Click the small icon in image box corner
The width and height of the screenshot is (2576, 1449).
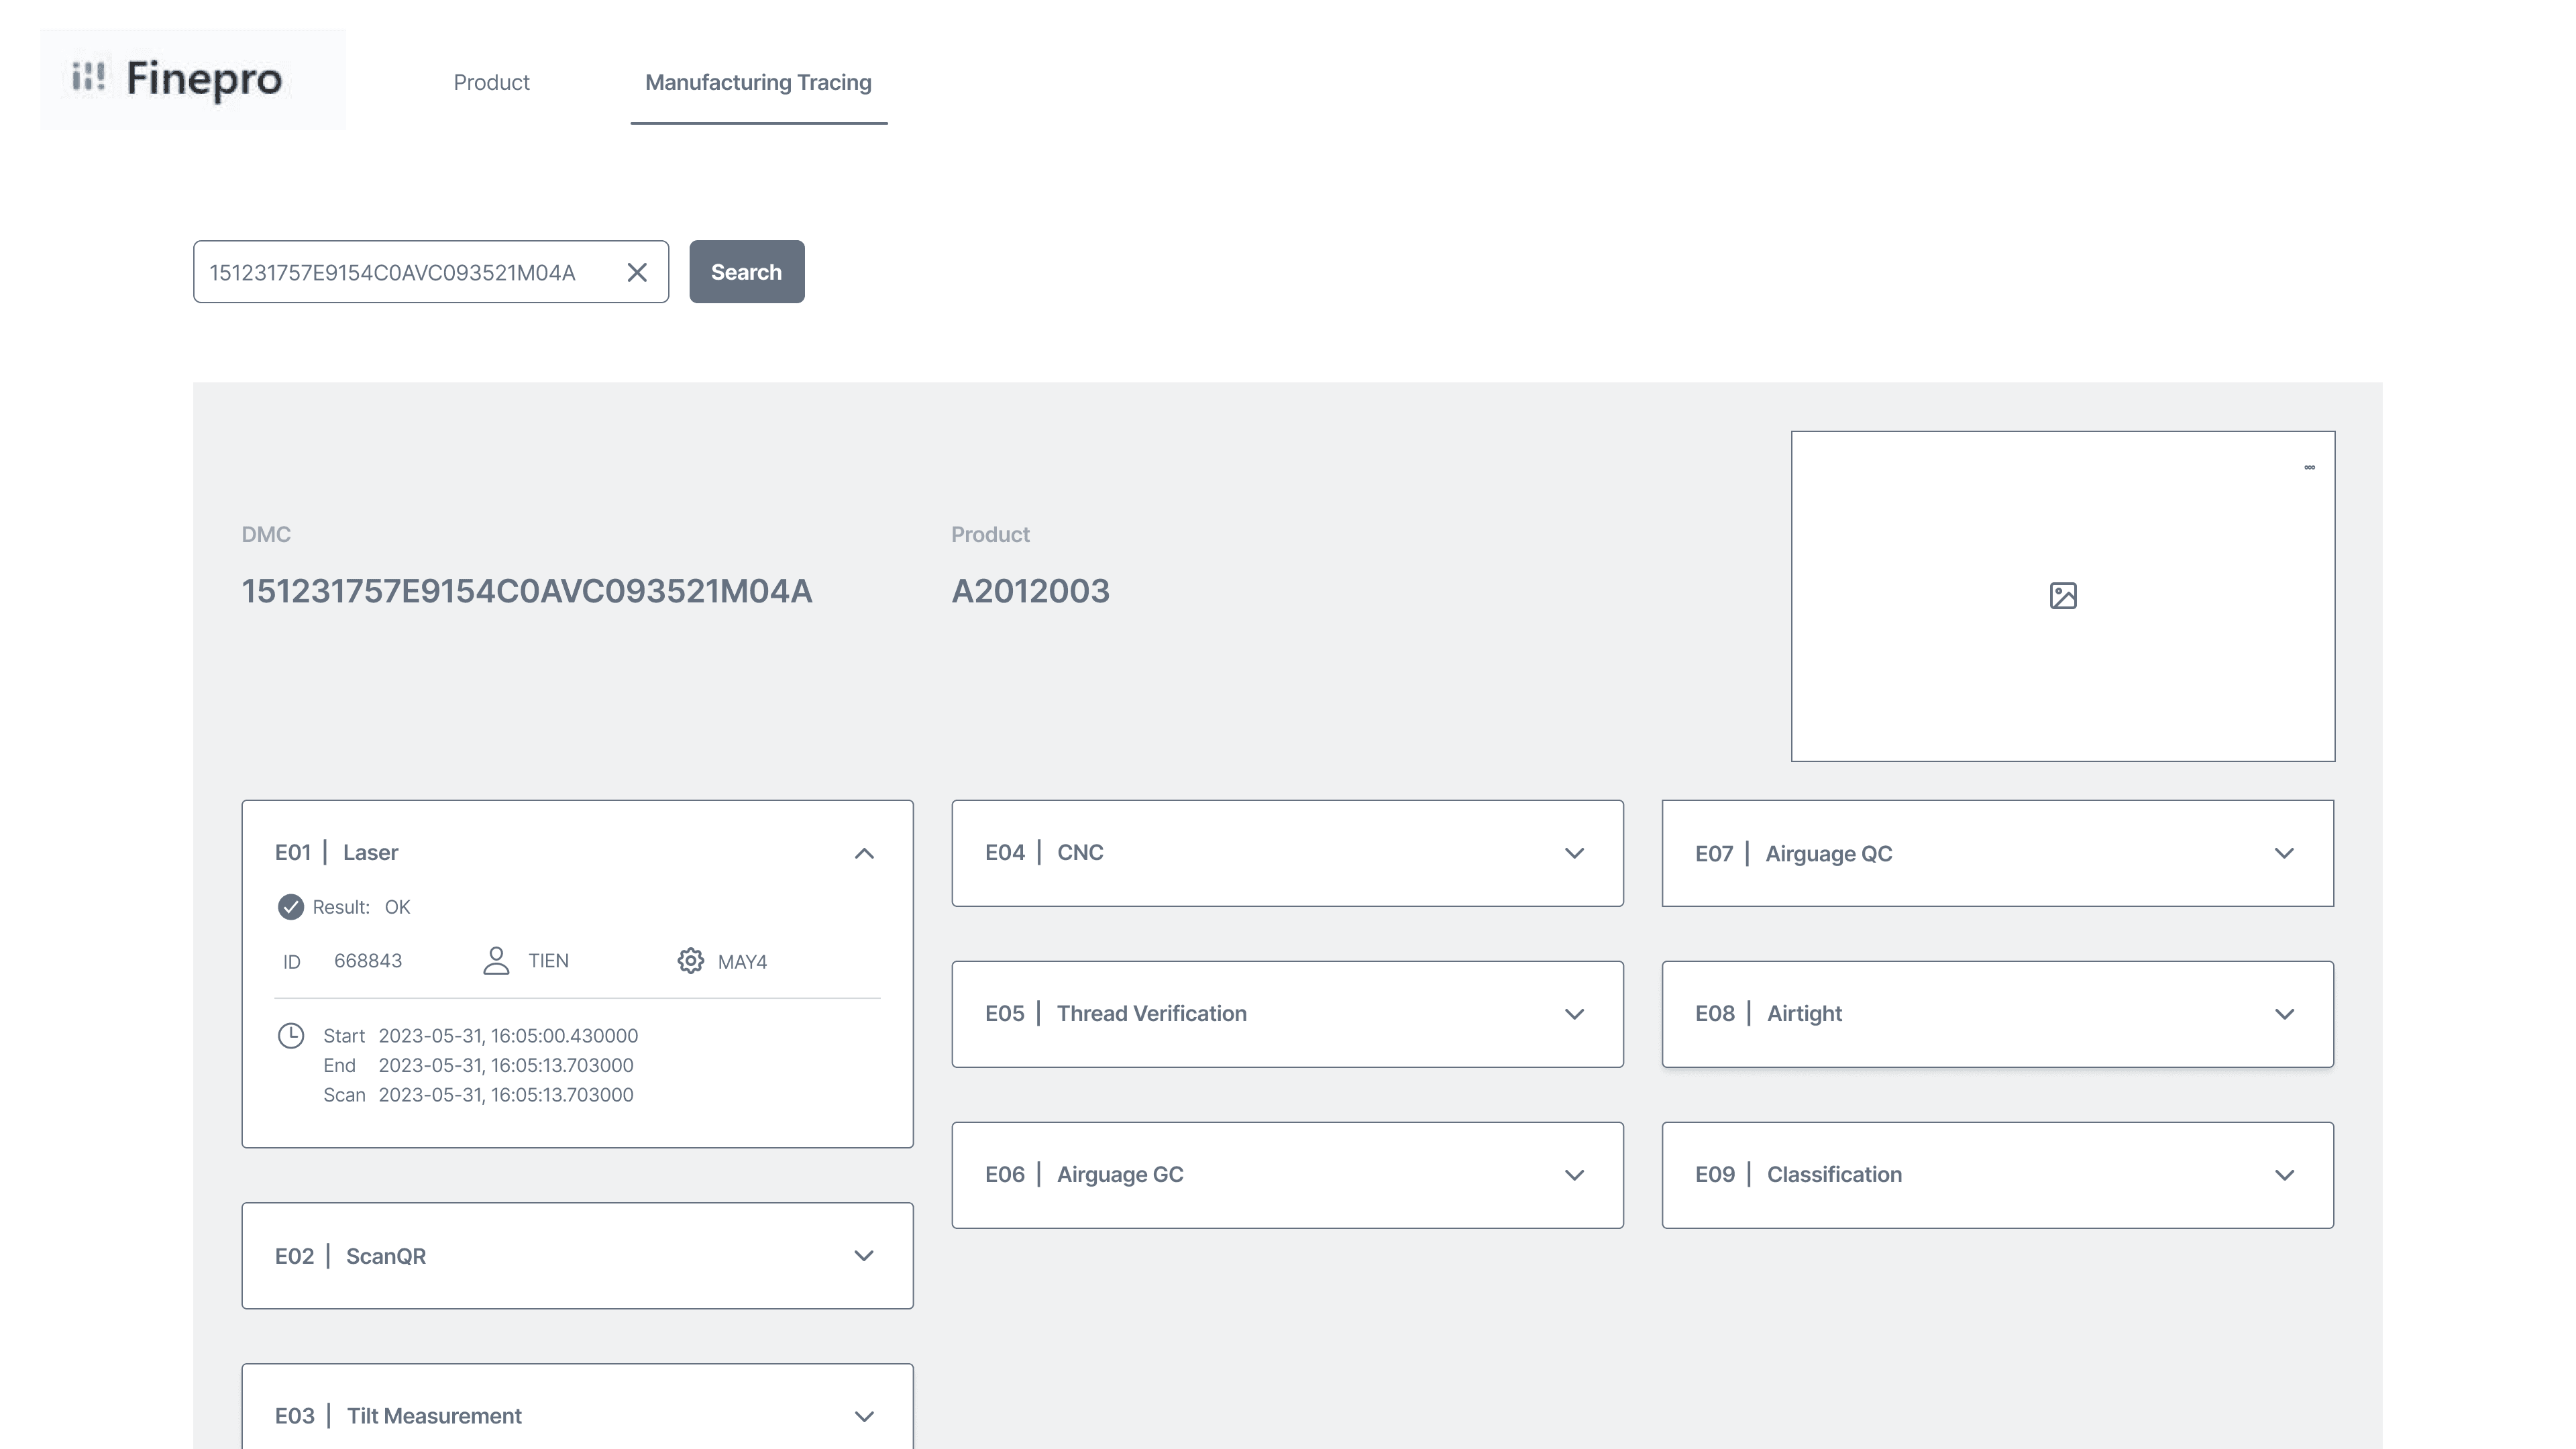click(2309, 467)
